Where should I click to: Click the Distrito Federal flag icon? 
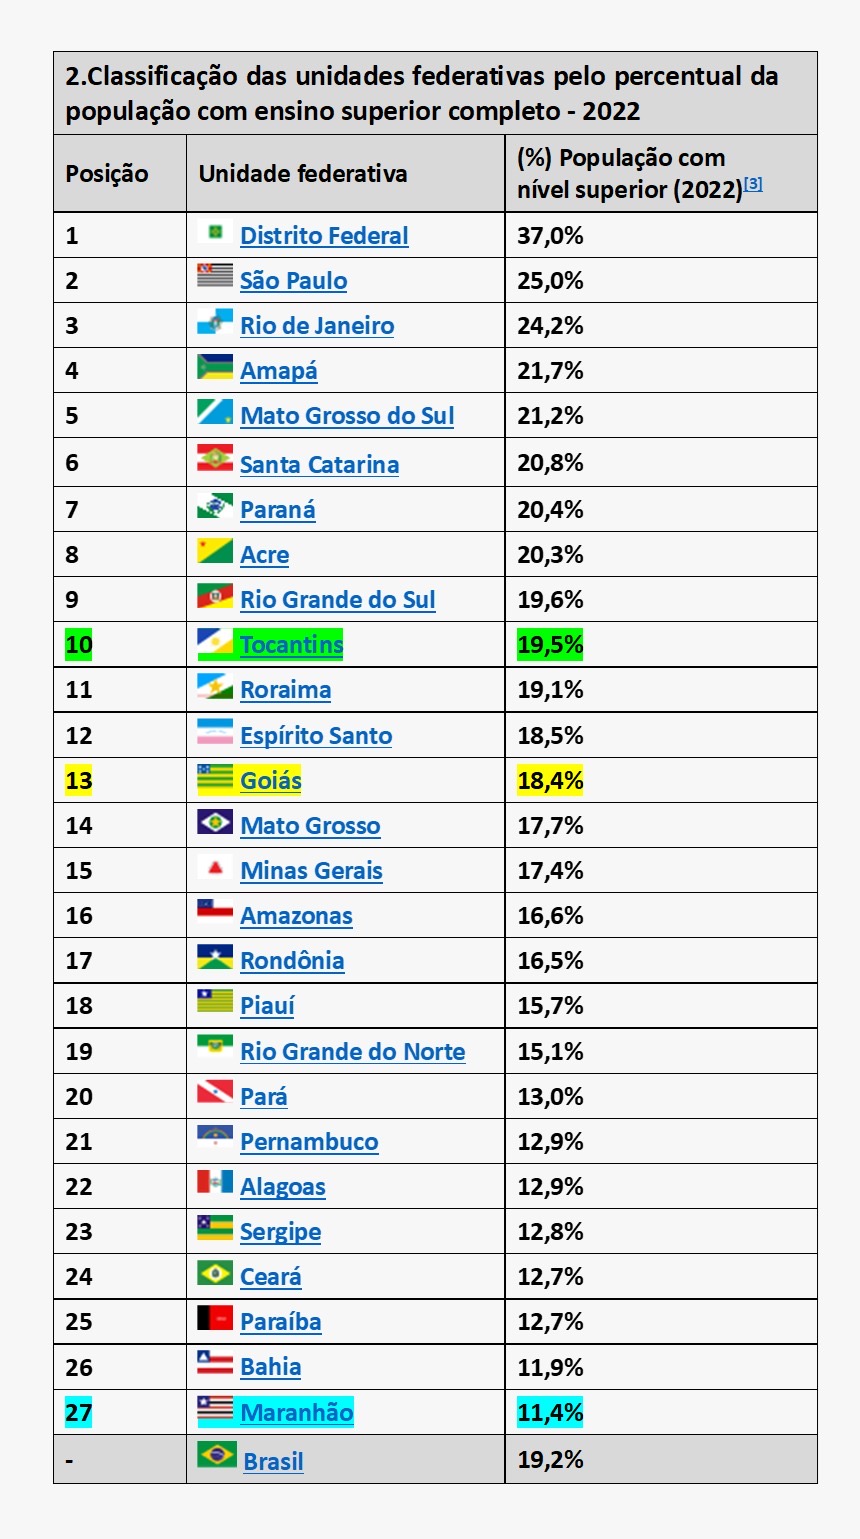pos(215,233)
